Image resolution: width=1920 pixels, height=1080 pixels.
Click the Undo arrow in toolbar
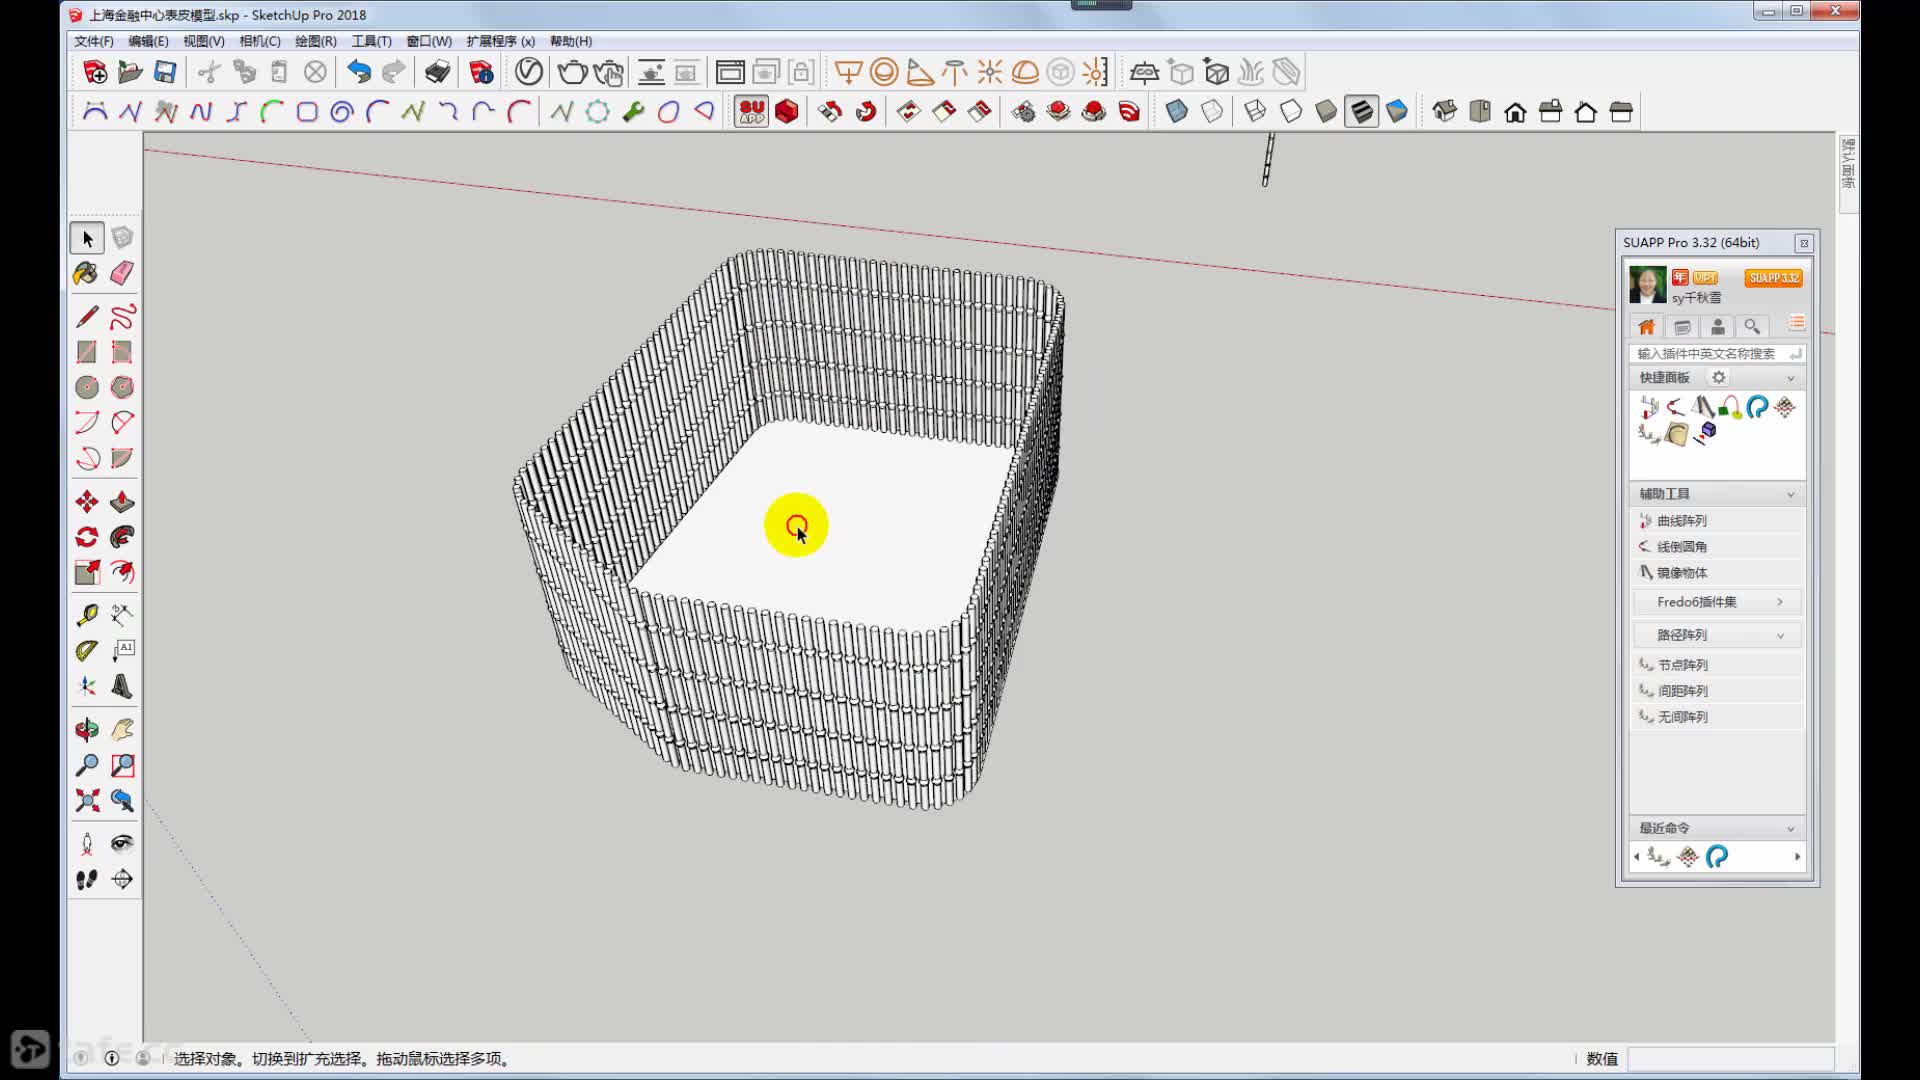click(x=359, y=72)
